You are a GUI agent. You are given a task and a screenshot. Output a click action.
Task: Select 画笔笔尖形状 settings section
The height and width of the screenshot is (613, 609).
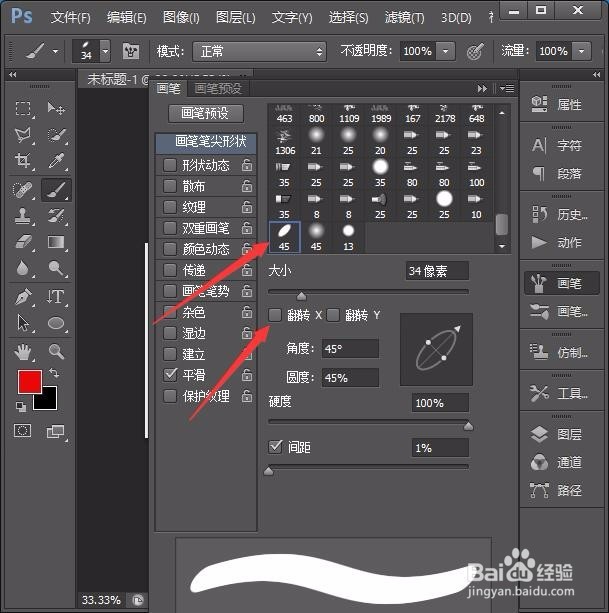pyautogui.click(x=206, y=142)
